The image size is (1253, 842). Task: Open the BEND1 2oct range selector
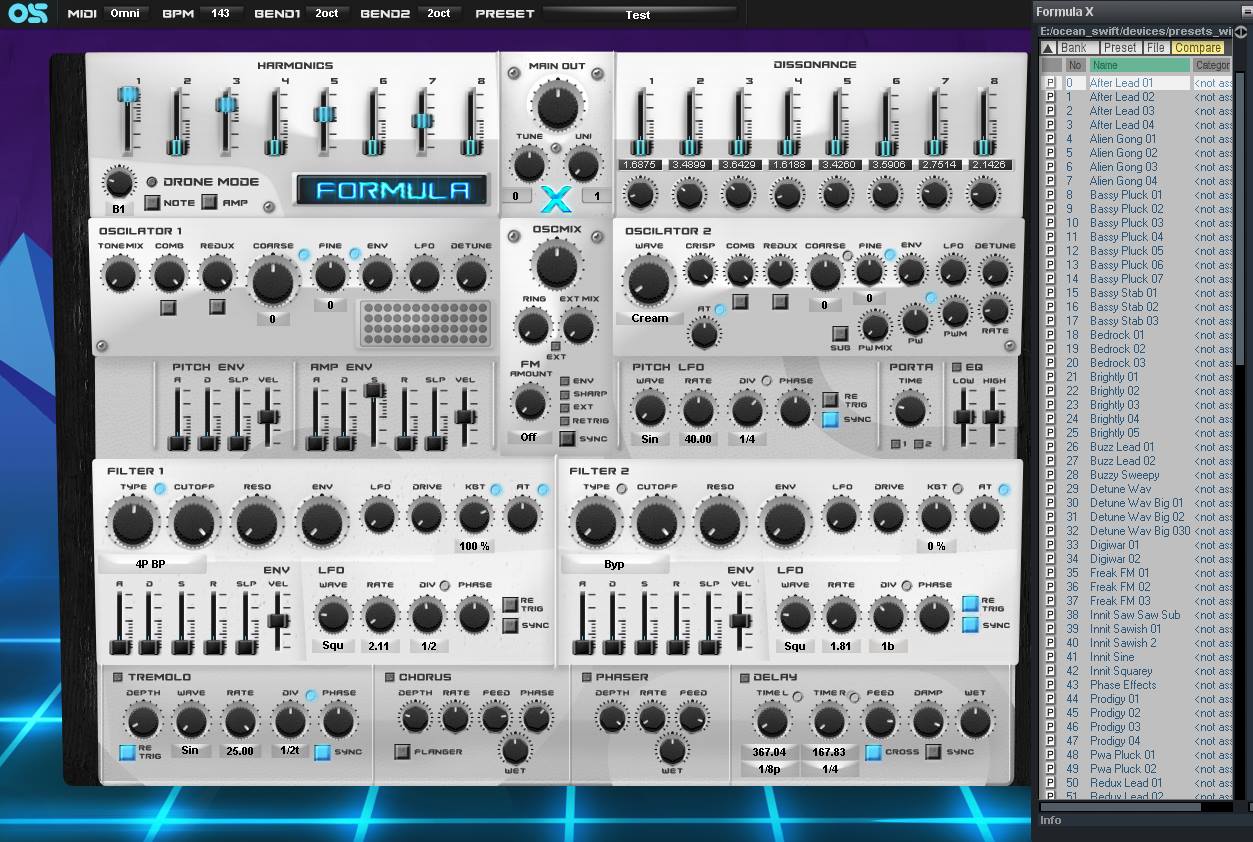326,14
